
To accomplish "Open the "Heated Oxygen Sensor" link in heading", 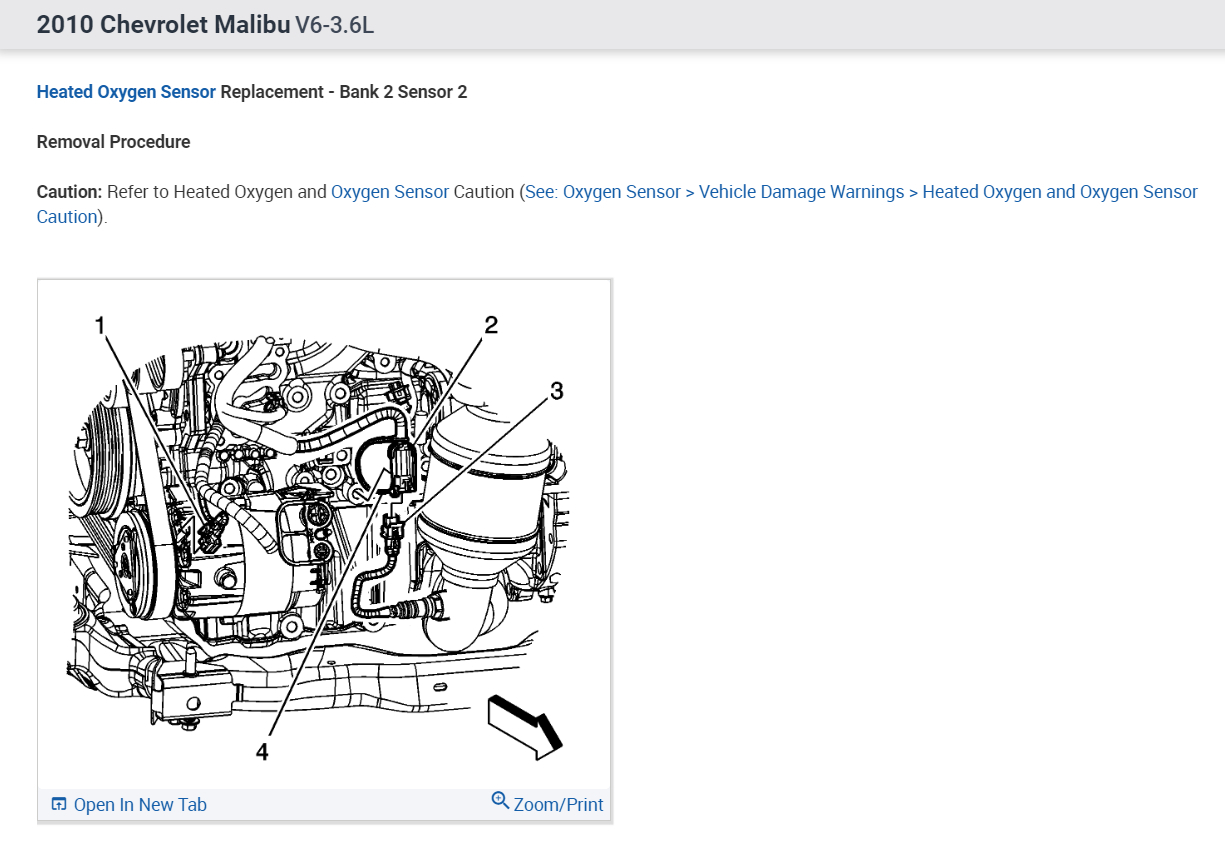I will 126,92.
